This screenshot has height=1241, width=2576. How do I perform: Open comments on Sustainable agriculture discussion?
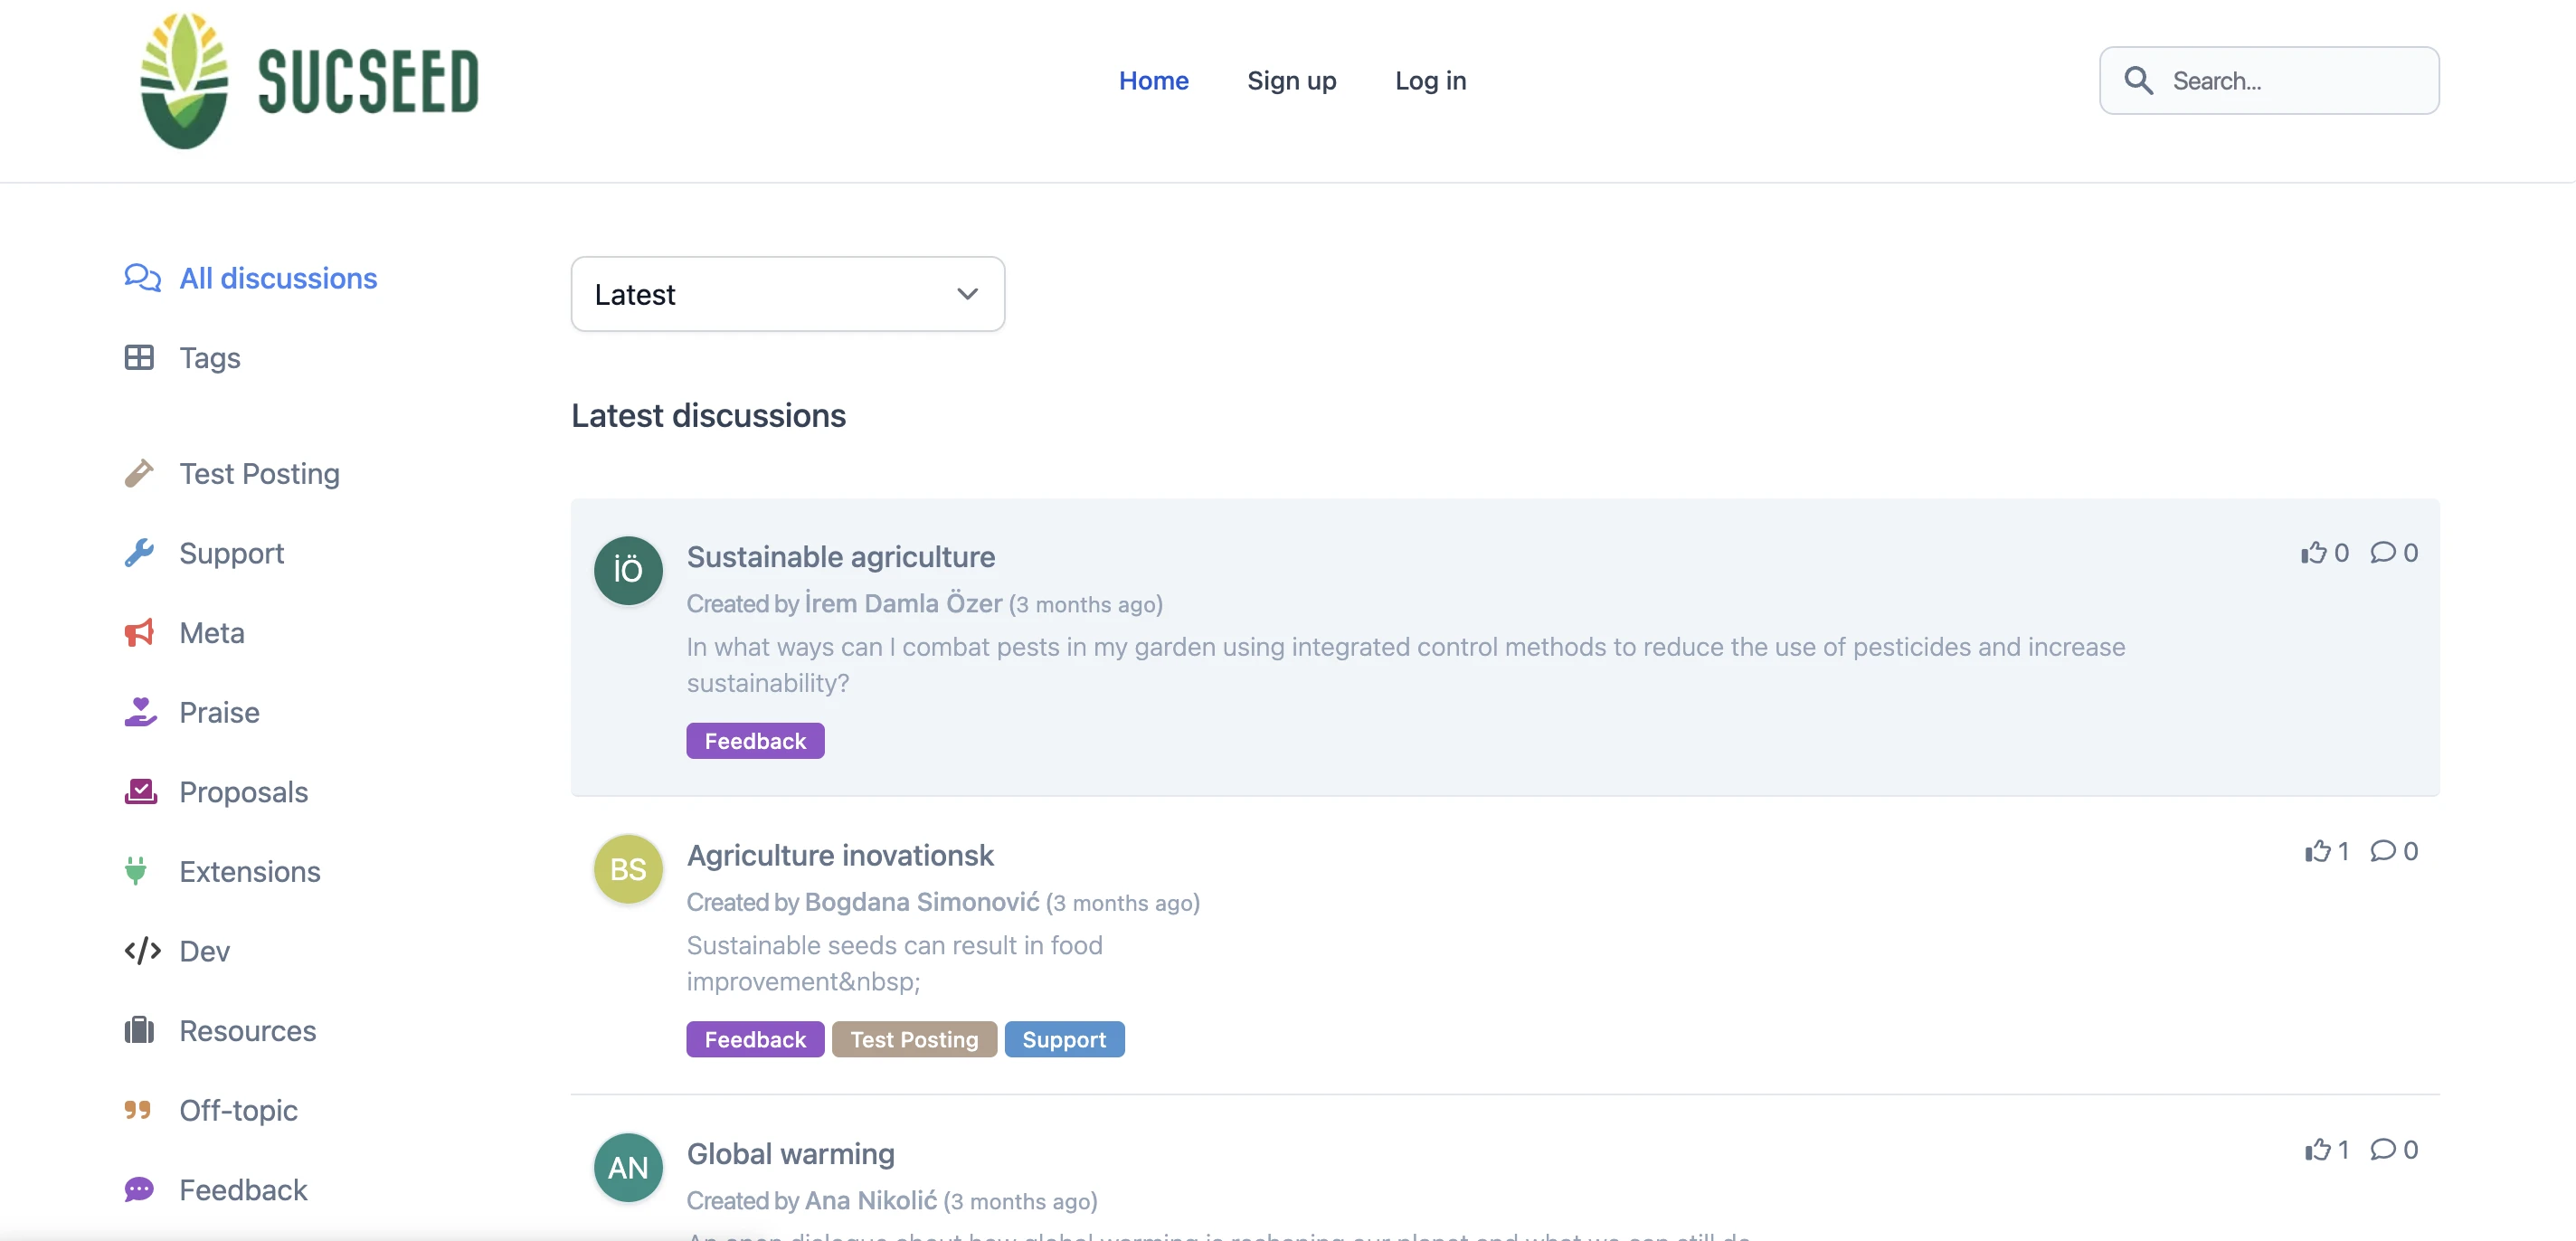(2386, 552)
